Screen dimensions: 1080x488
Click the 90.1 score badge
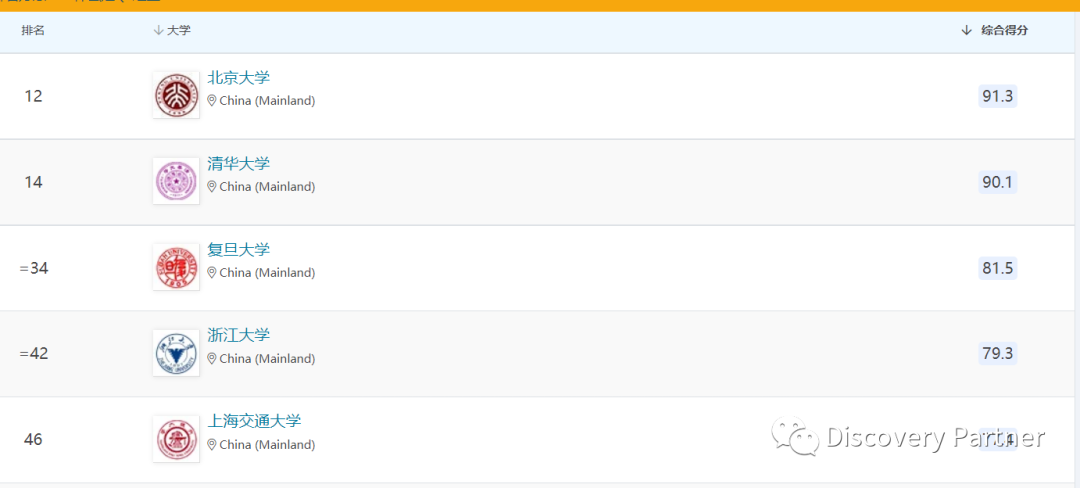tap(997, 182)
